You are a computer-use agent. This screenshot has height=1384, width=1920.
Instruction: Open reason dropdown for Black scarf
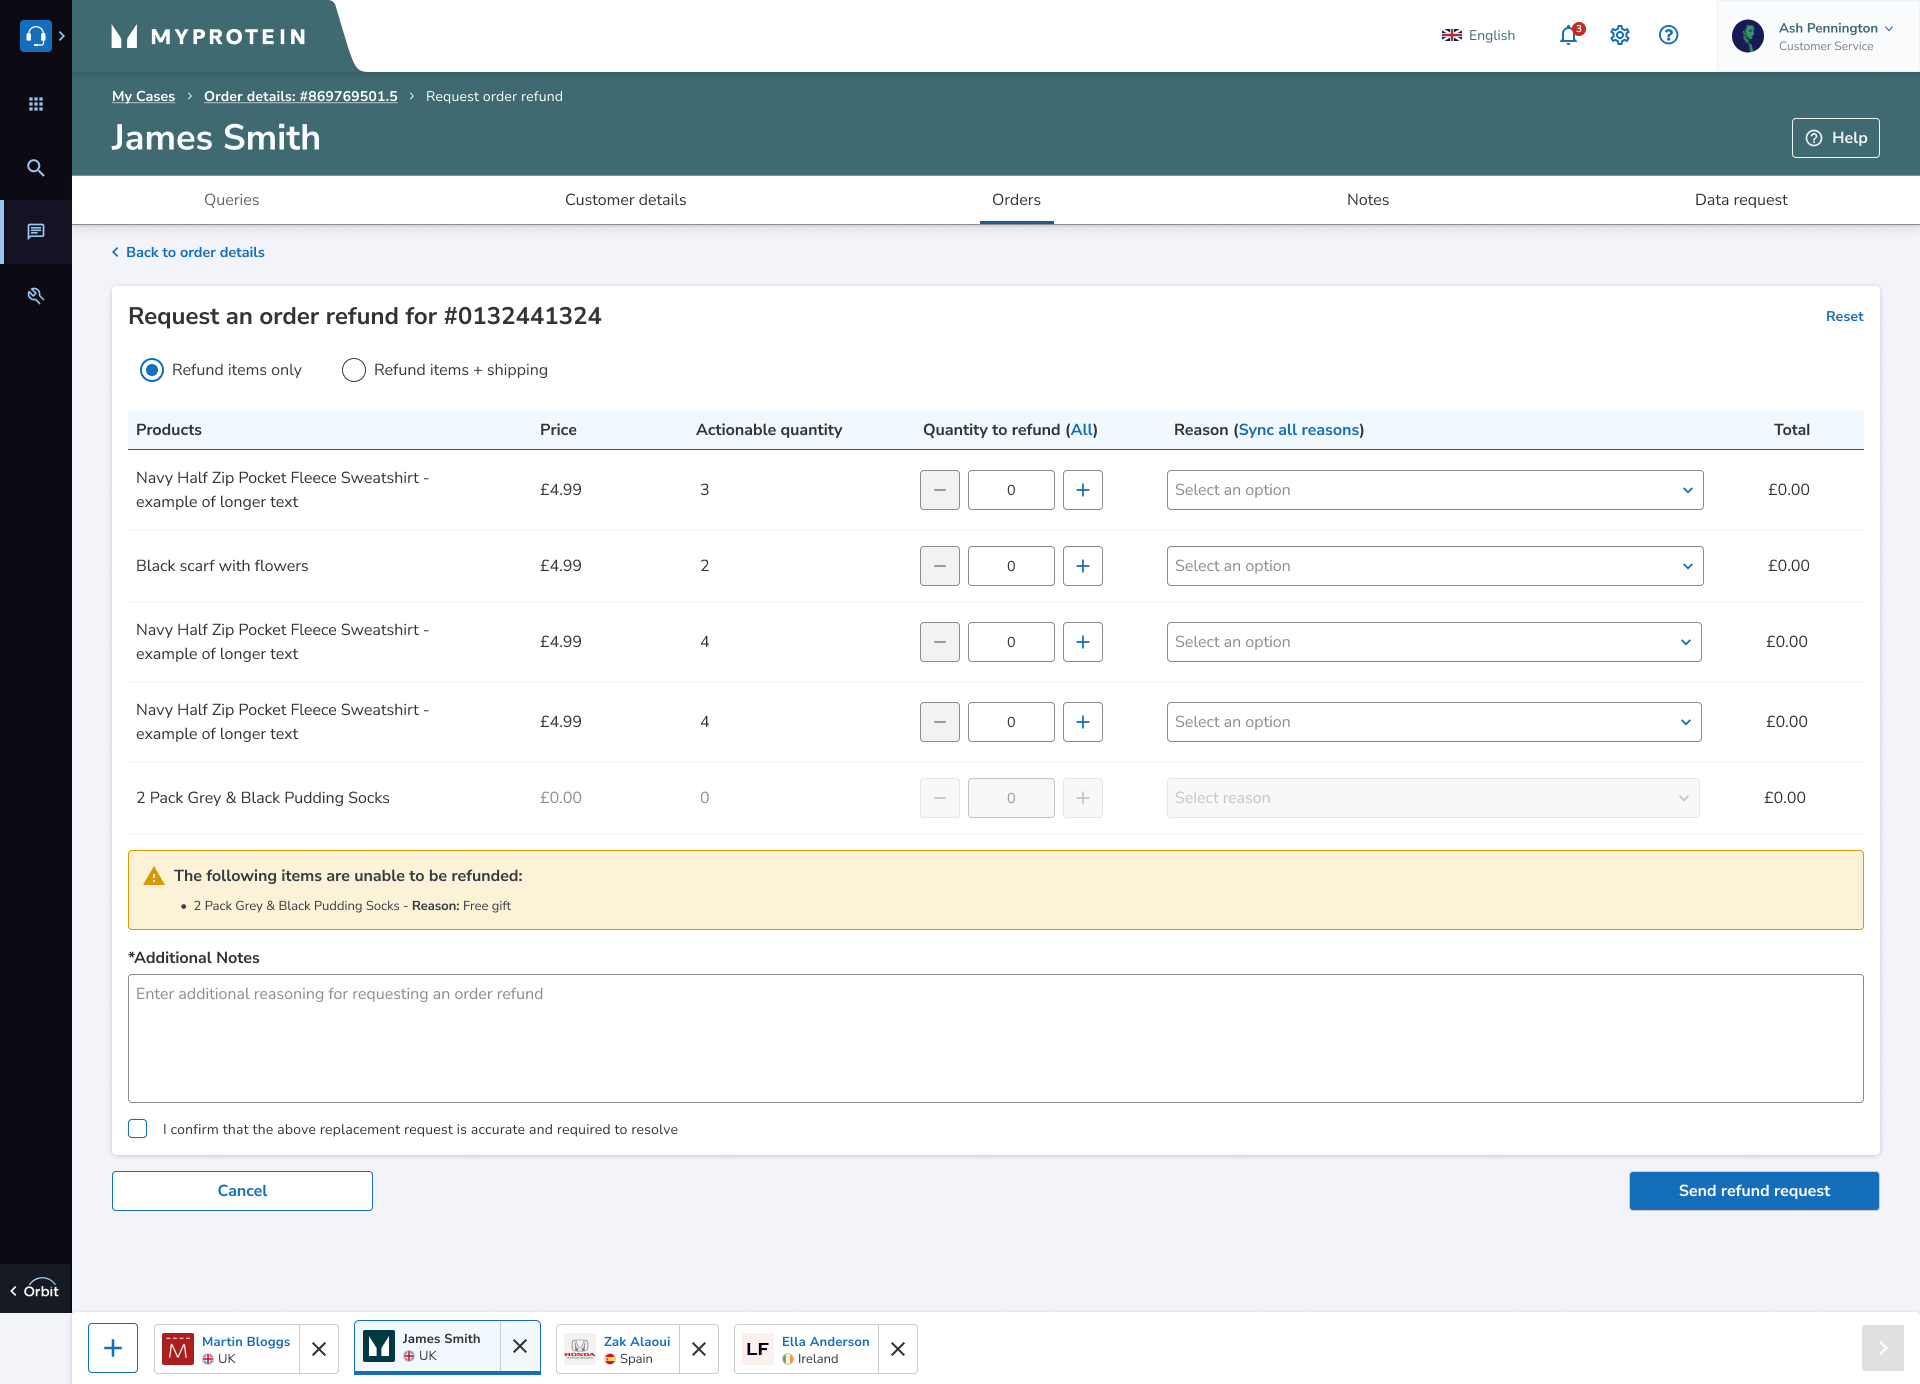(1434, 566)
